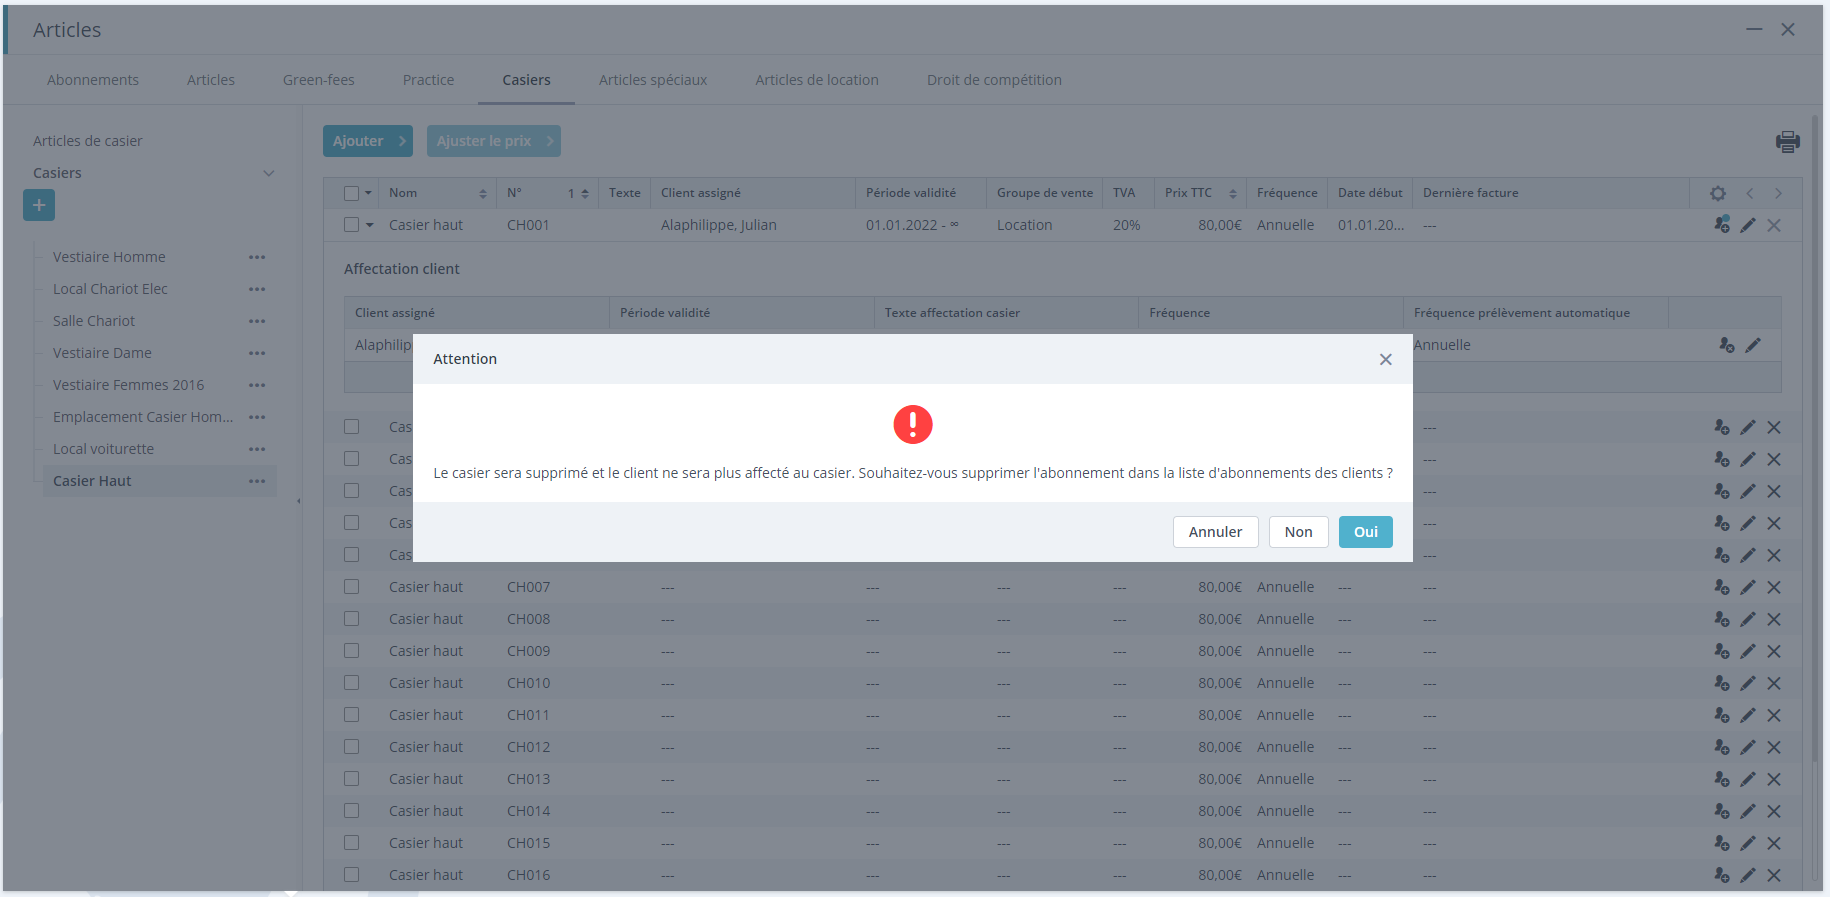The width and height of the screenshot is (1830, 897).
Task: Tick the checkbox for CH014
Action: click(x=351, y=811)
